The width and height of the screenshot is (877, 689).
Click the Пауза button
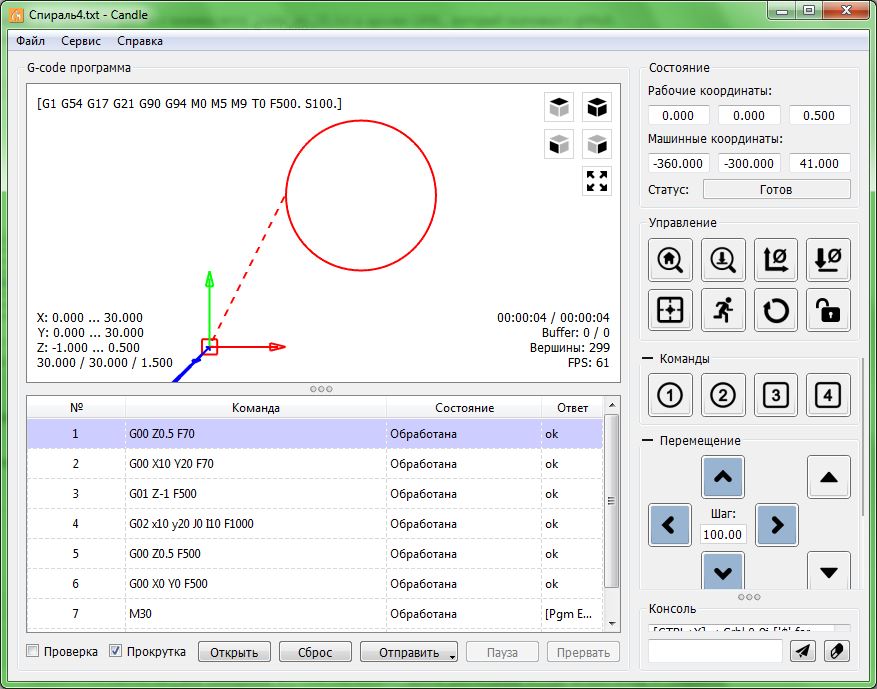click(x=502, y=652)
